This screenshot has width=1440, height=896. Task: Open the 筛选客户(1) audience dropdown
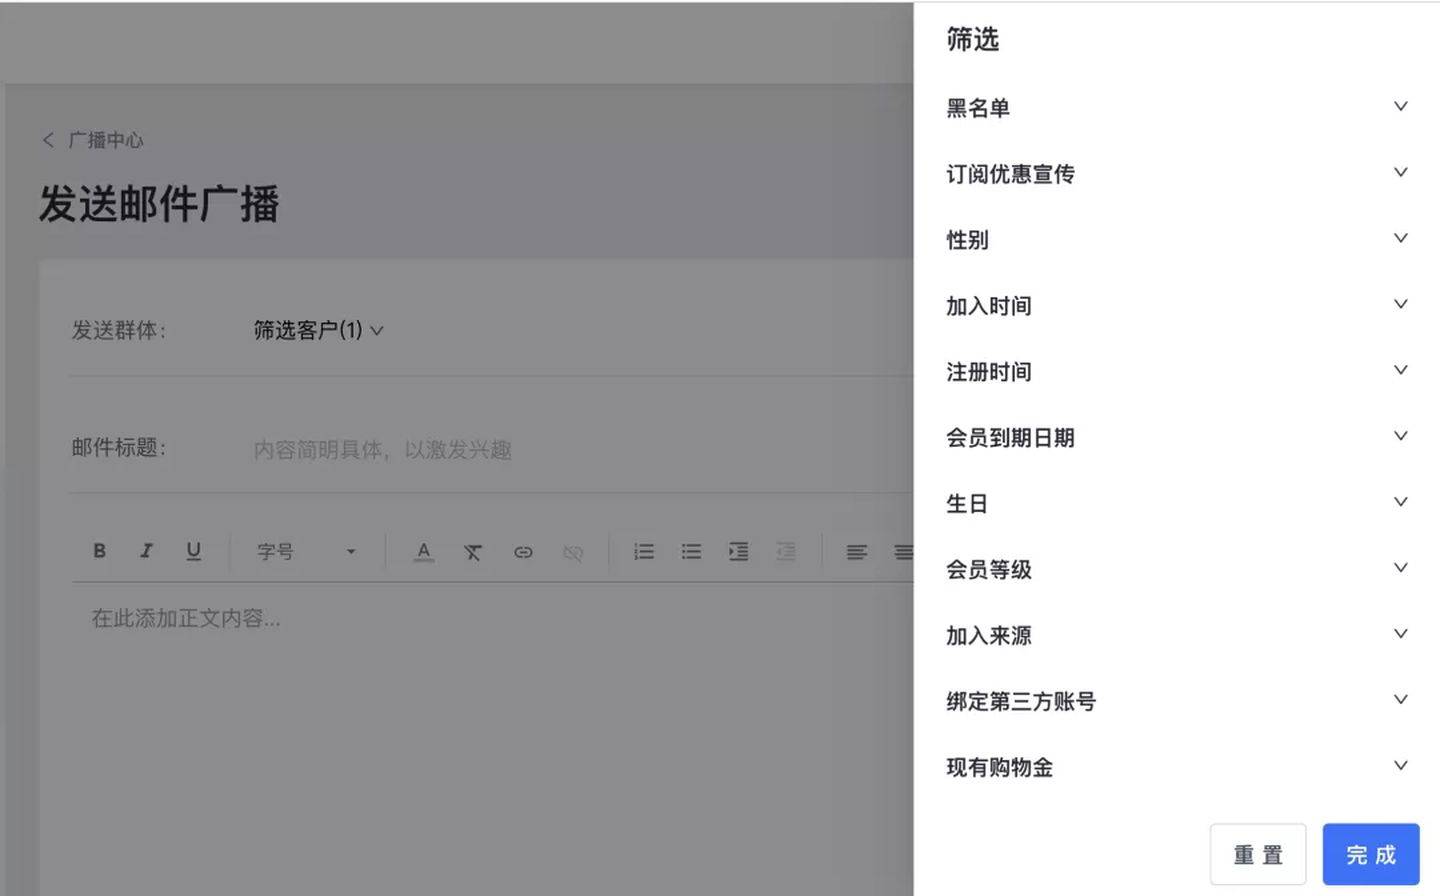(x=318, y=330)
